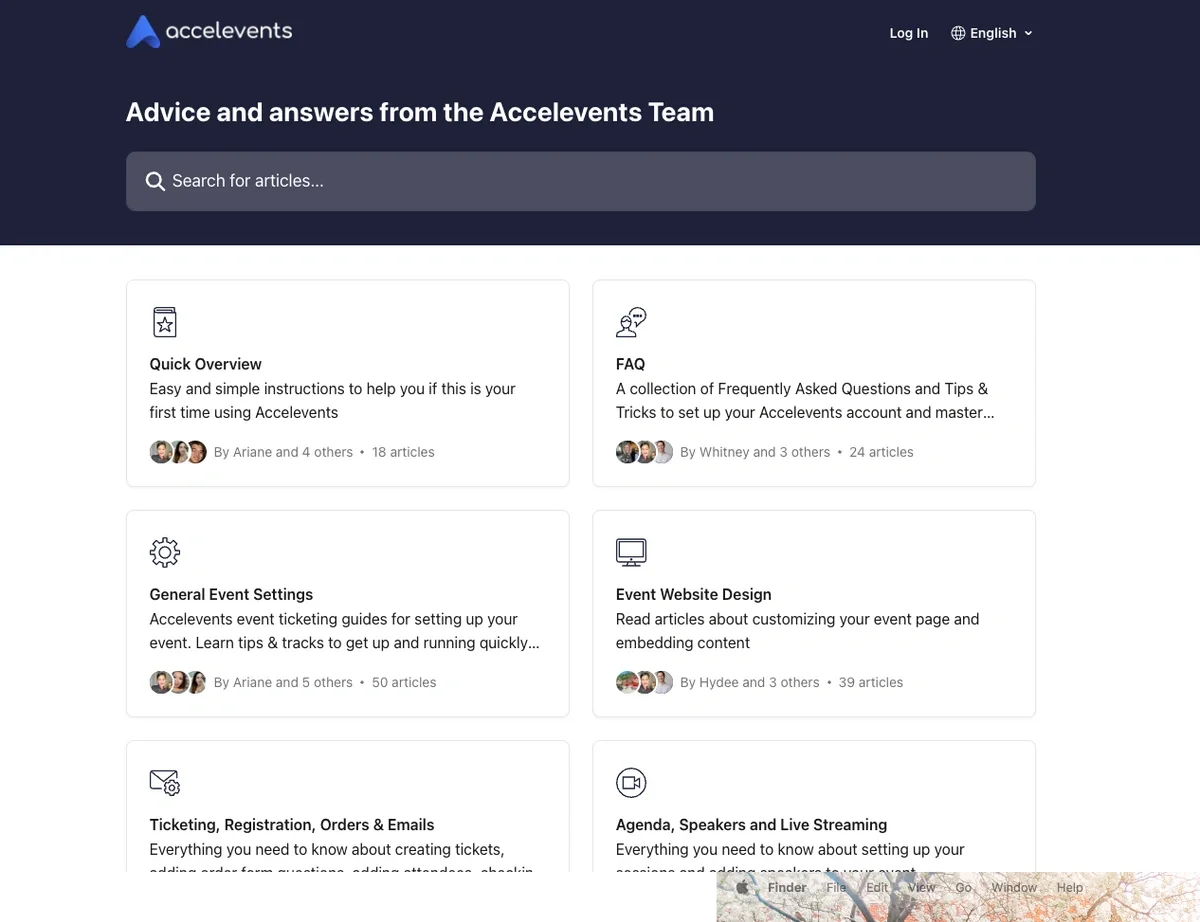Image resolution: width=1200 pixels, height=922 pixels.
Task: Open the General Event Settings title
Action: [x=231, y=594]
